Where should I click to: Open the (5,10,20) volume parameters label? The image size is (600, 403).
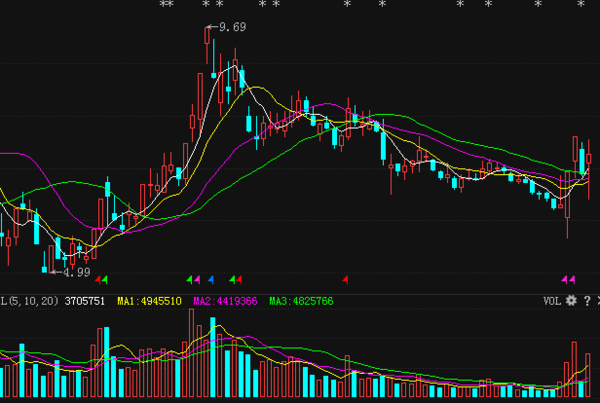(33, 301)
